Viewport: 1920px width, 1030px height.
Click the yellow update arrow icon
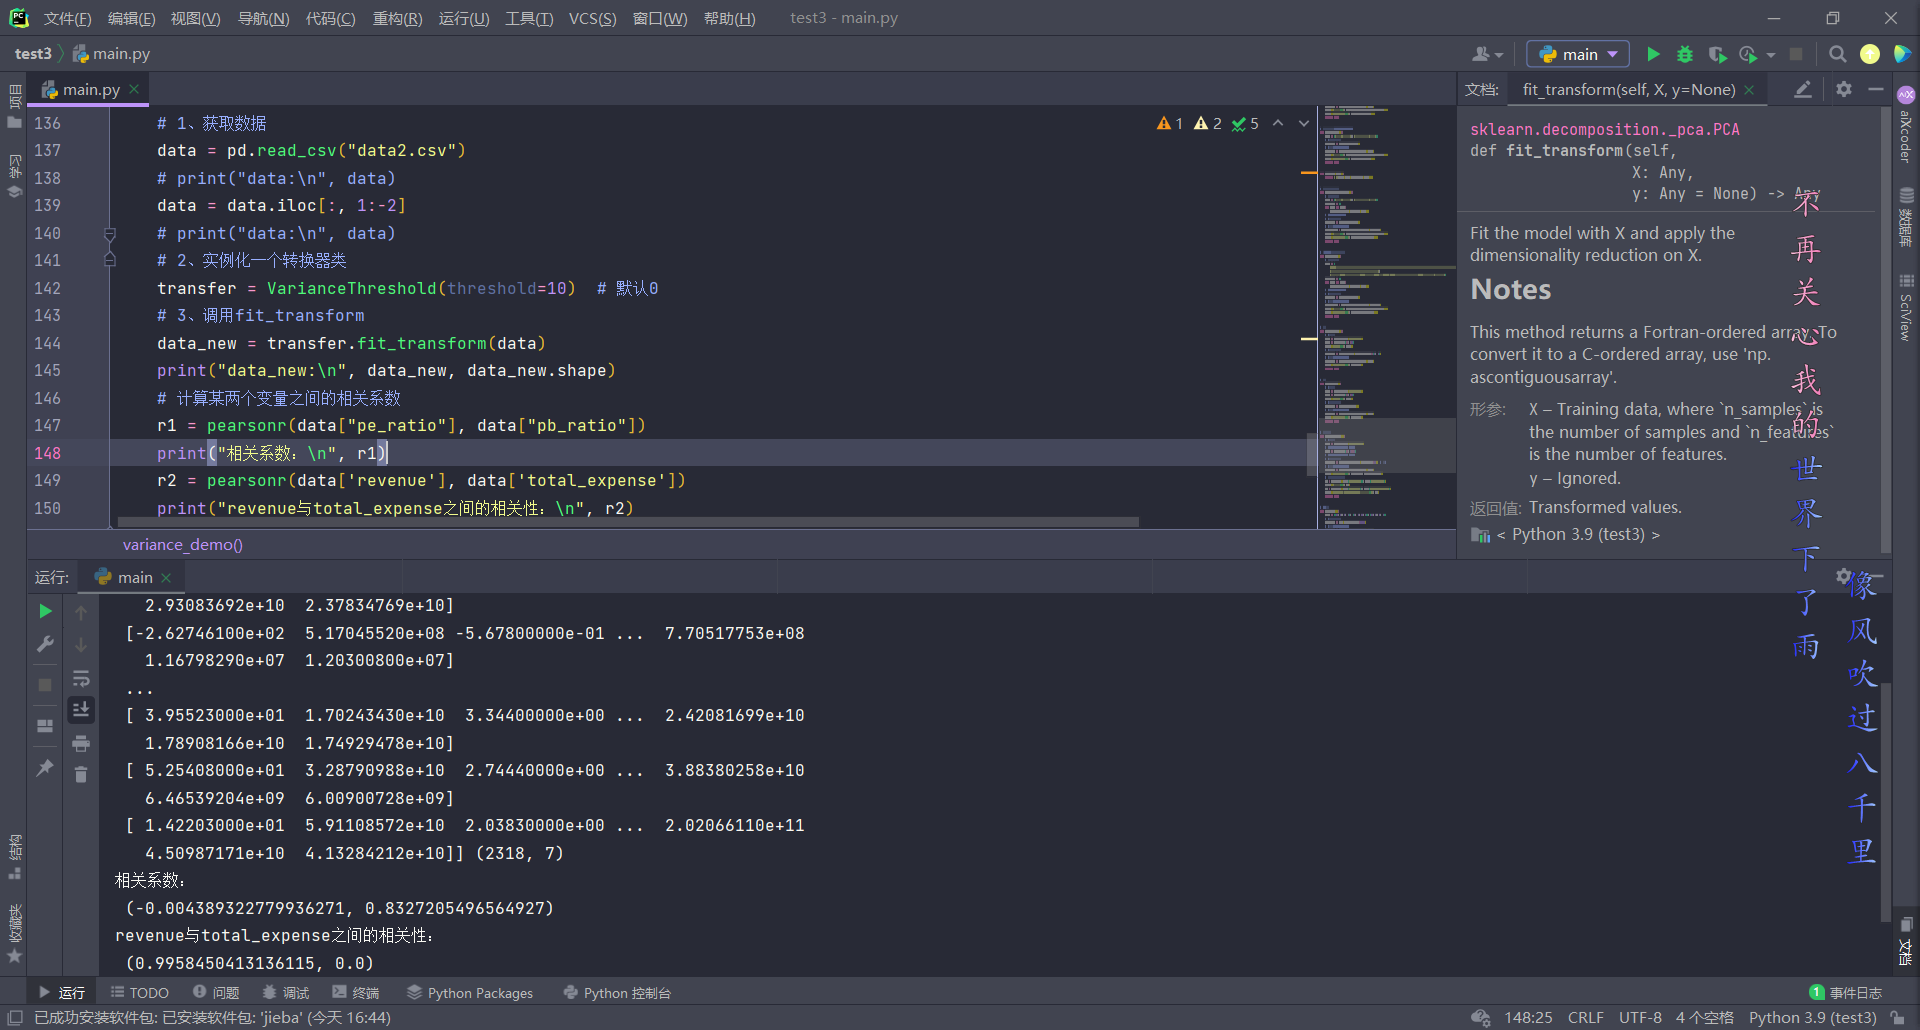point(1870,54)
